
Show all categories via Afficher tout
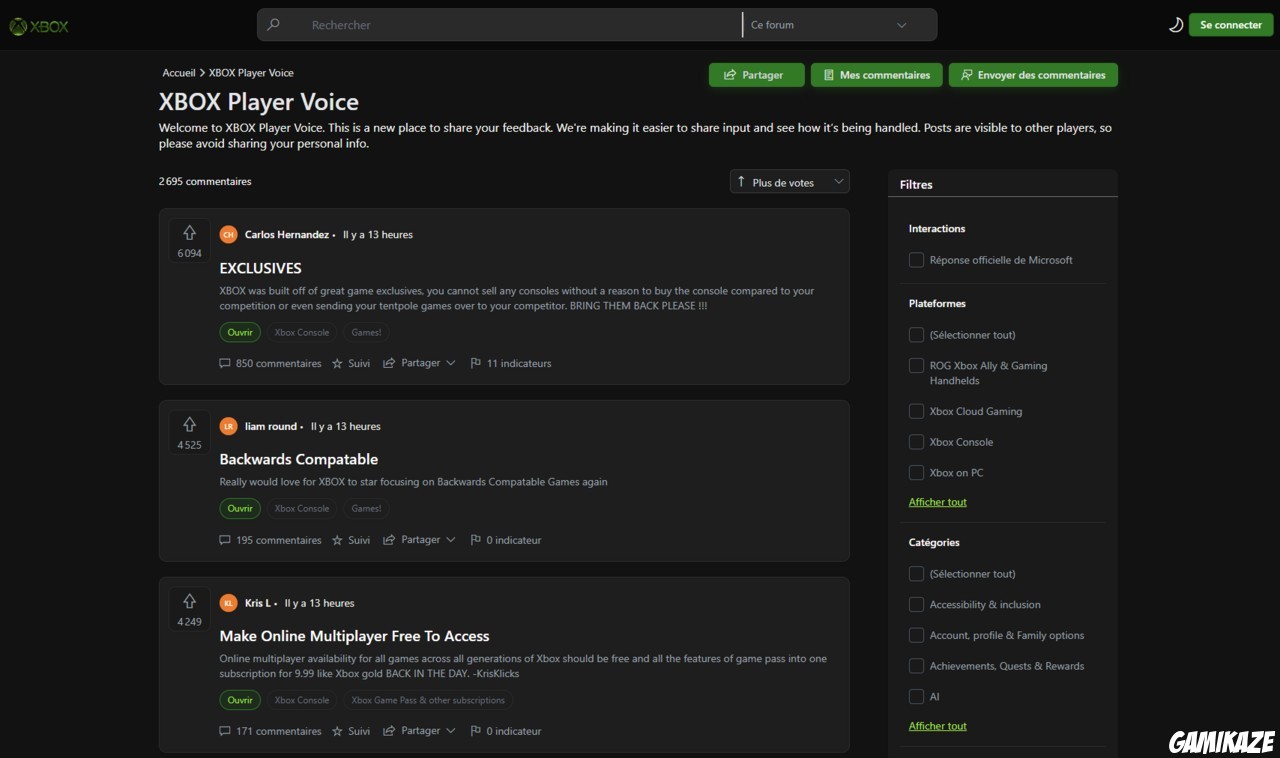(938, 726)
